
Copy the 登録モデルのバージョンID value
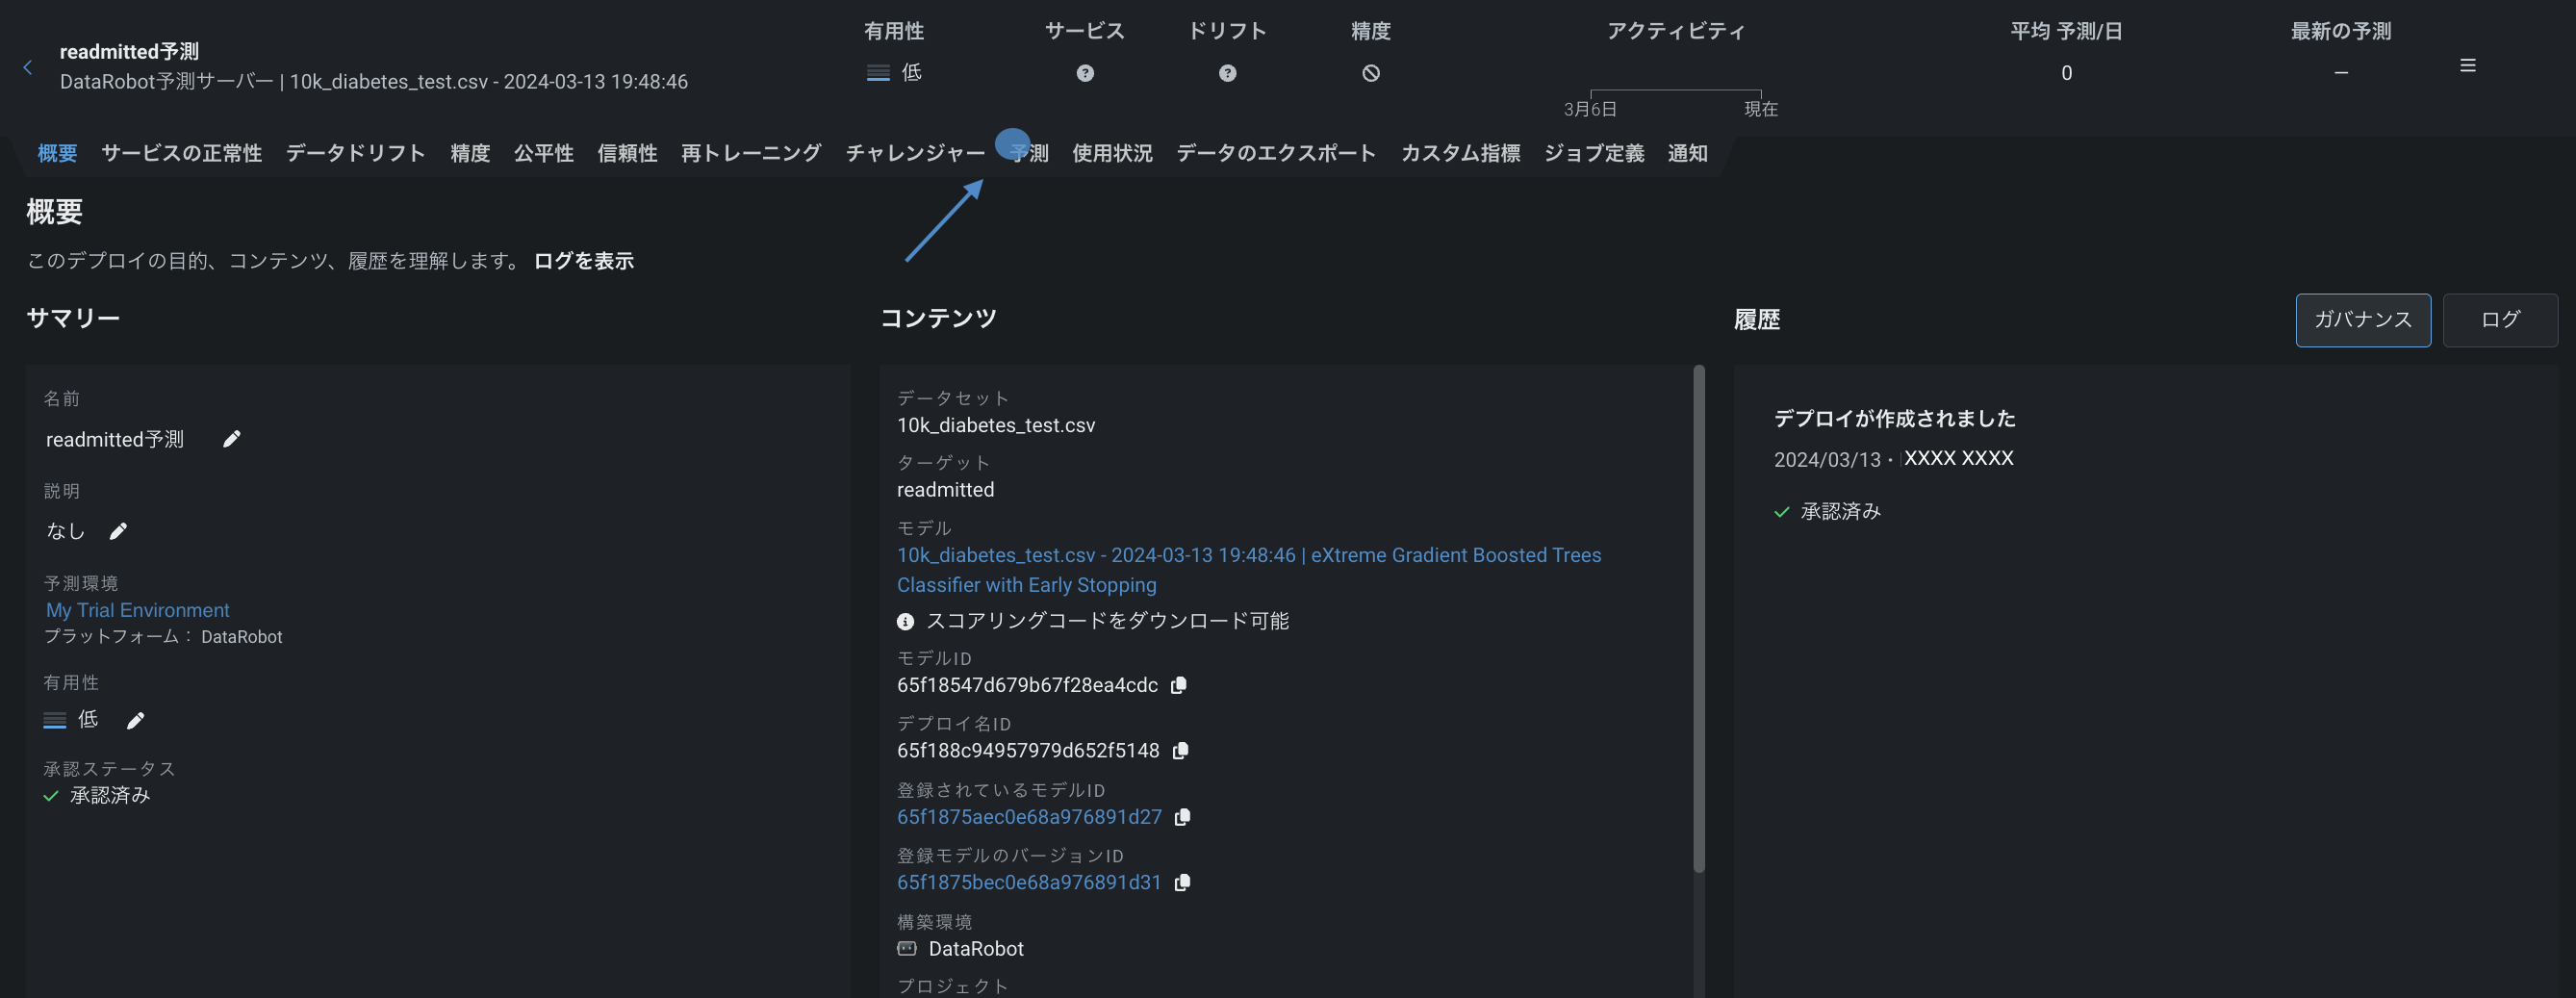[1182, 882]
